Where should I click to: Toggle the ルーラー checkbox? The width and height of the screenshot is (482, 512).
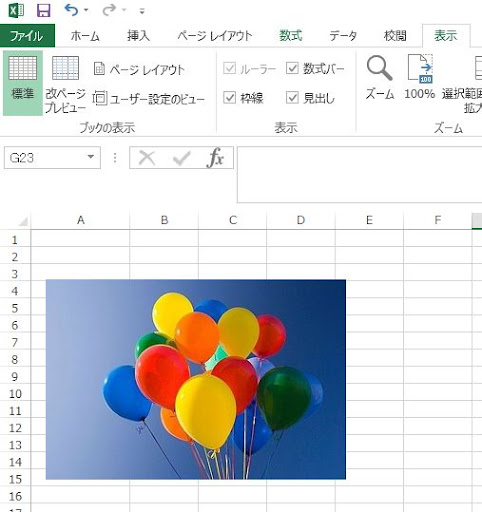coord(230,68)
